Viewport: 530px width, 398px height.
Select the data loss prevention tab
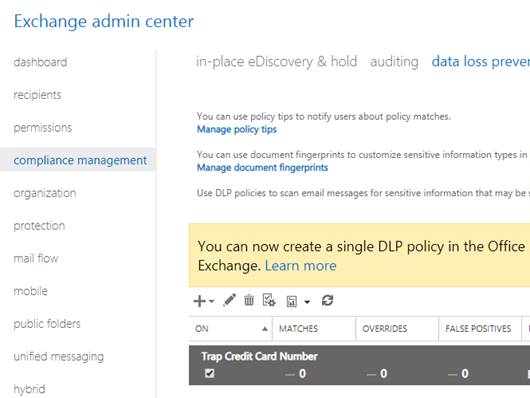pos(481,62)
